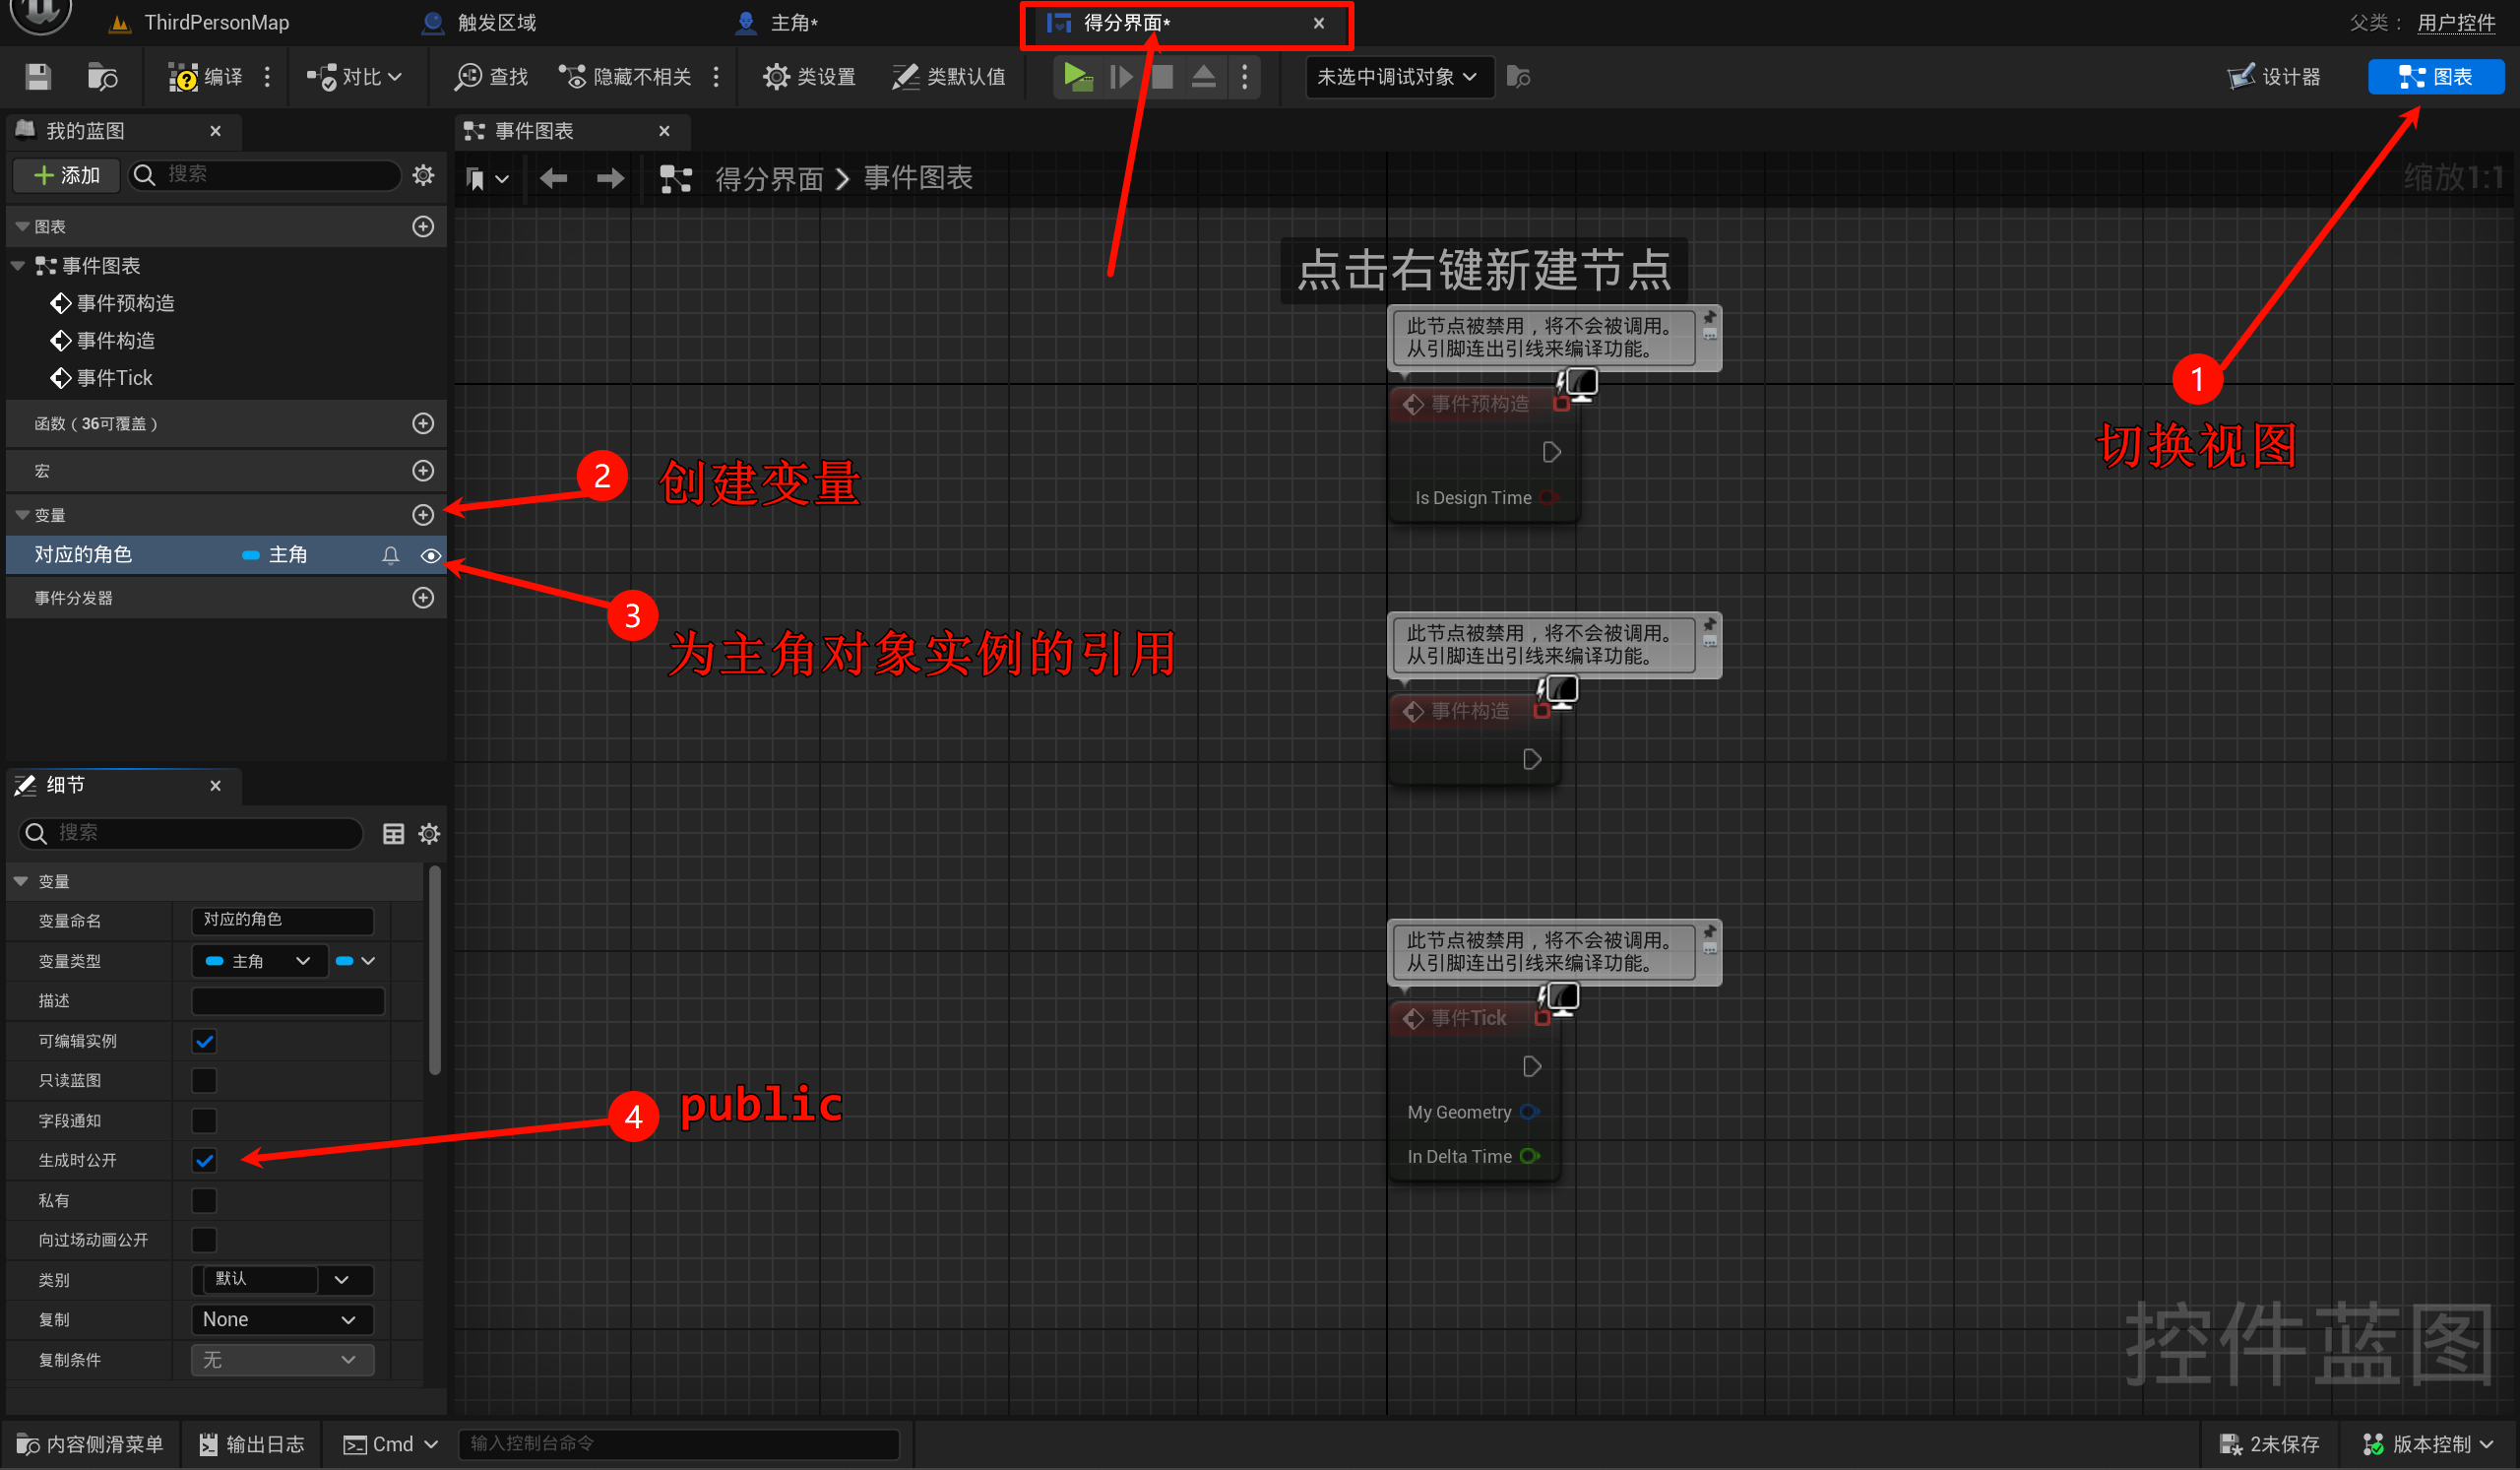The width and height of the screenshot is (2520, 1470).
Task: Click the 变量命名 text input field
Action: coord(282,920)
